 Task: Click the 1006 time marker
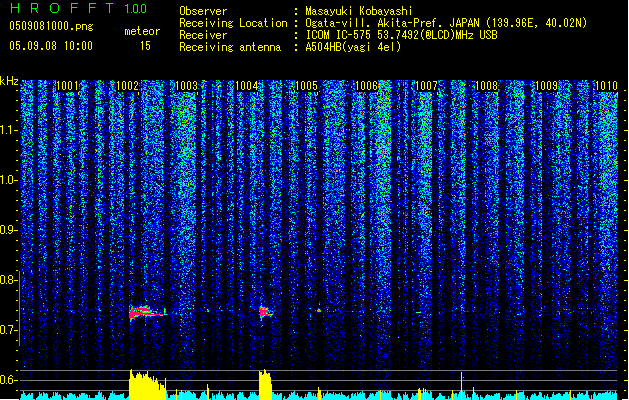coord(366,86)
